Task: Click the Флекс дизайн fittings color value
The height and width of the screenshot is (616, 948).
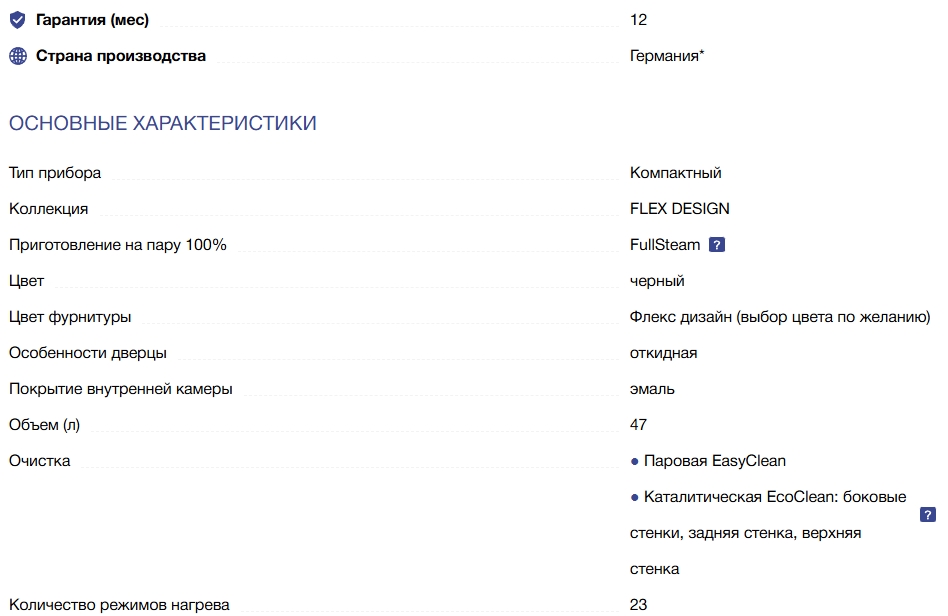Action: [x=780, y=317]
